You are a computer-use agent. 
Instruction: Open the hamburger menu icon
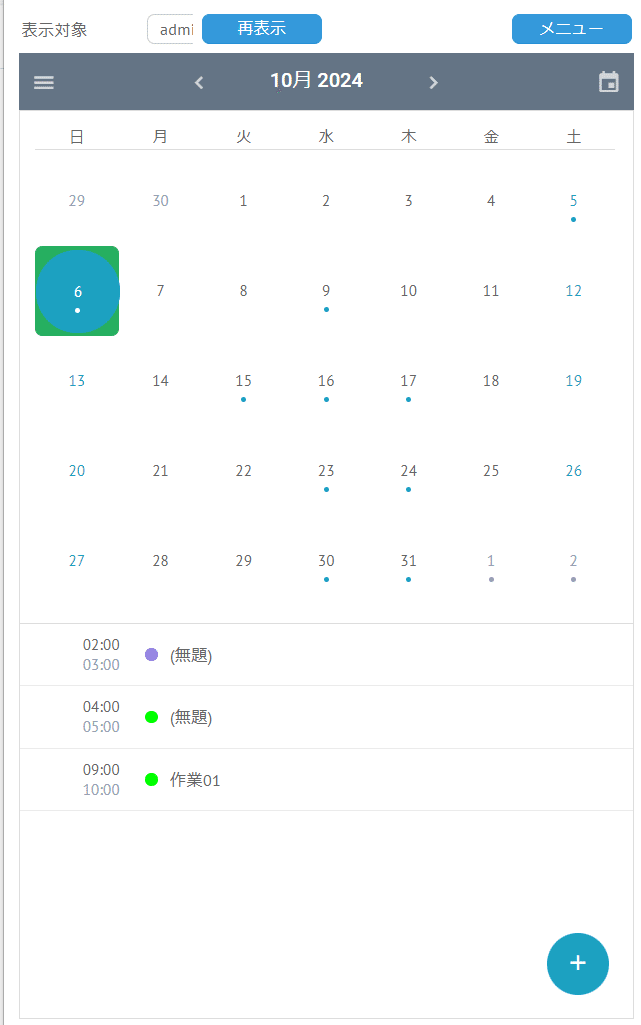point(44,82)
